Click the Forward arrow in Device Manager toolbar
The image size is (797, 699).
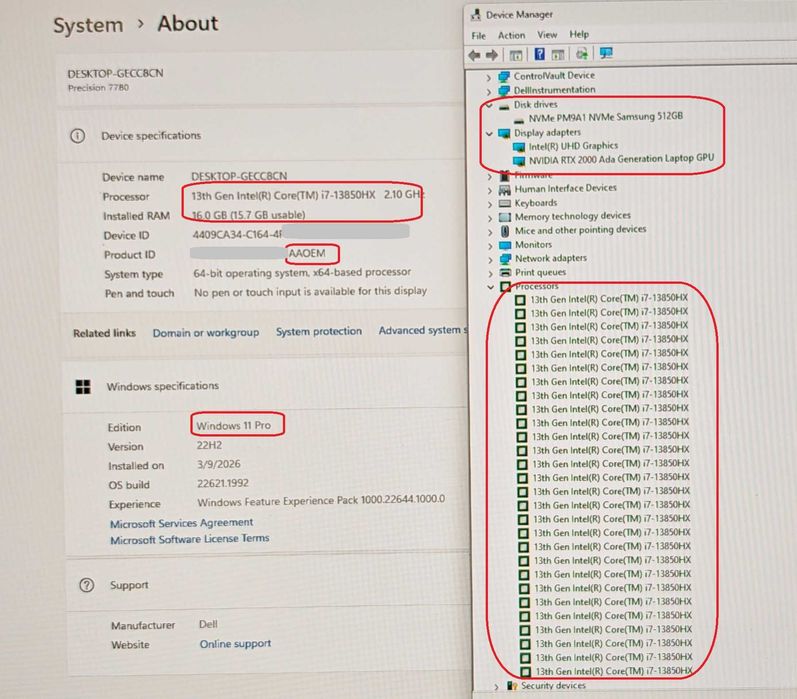[492, 55]
